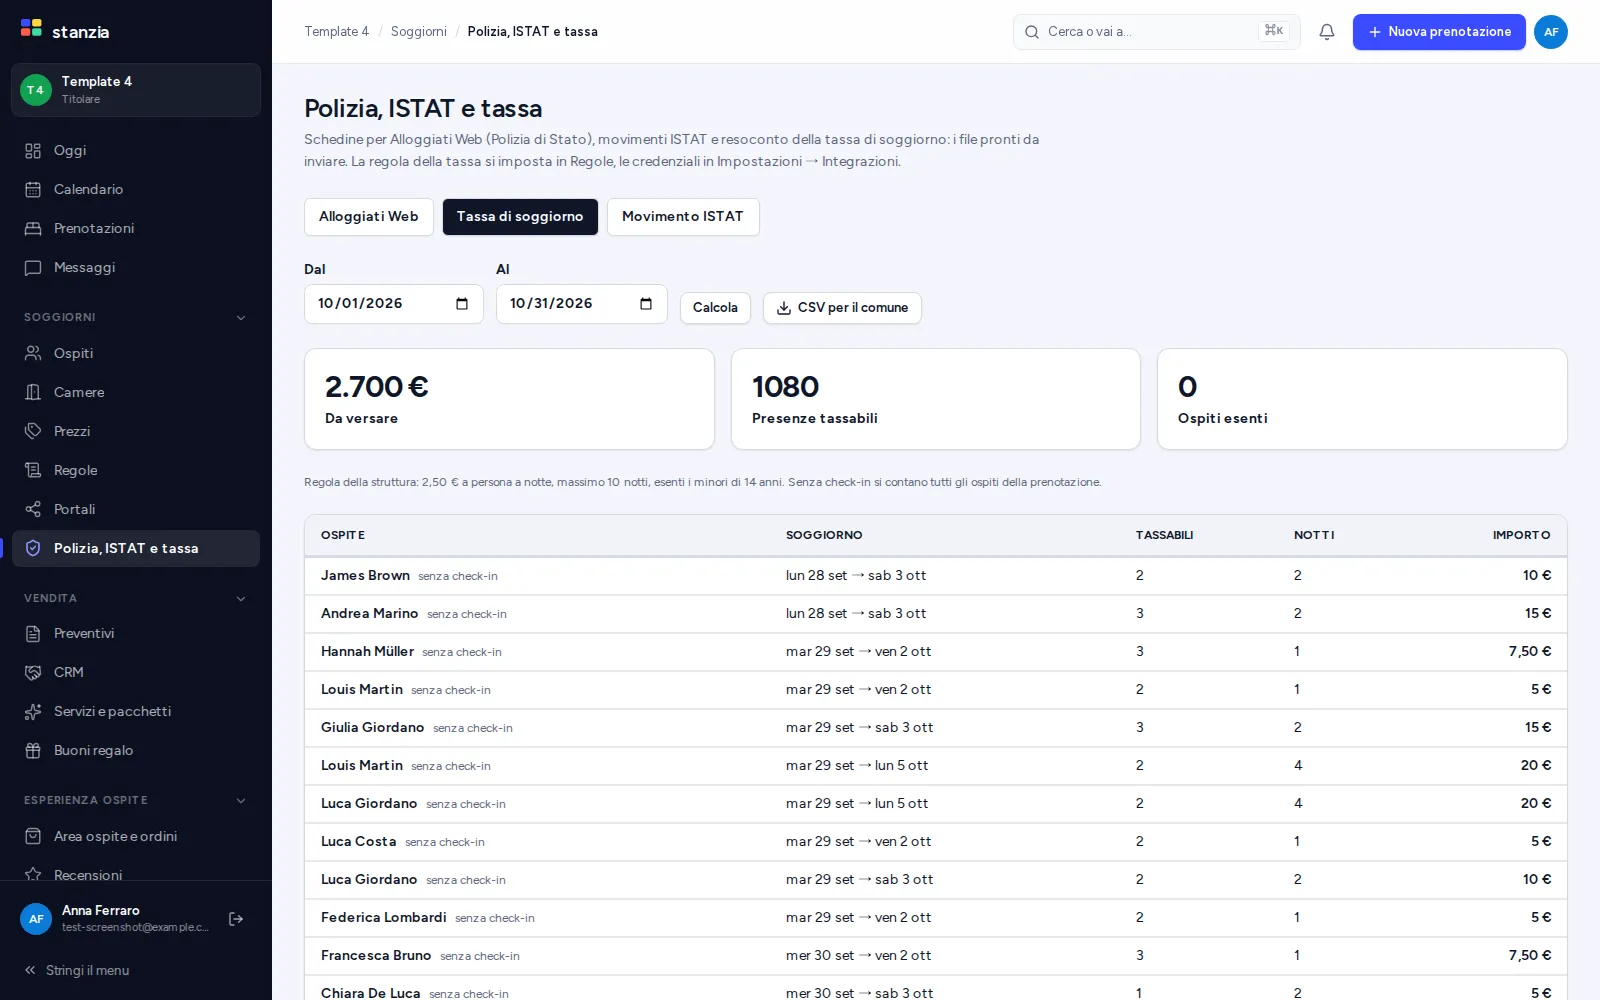Click Nuova prenotazione button
The image size is (1600, 1000).
(x=1439, y=32)
